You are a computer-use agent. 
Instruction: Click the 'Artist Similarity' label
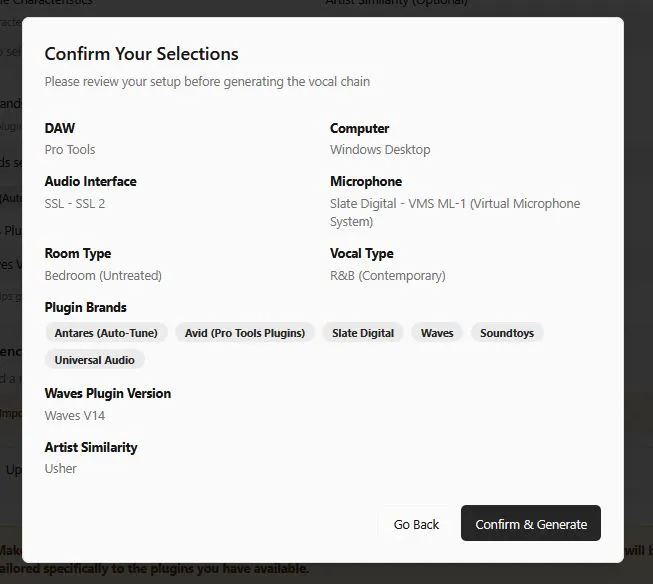click(x=91, y=447)
